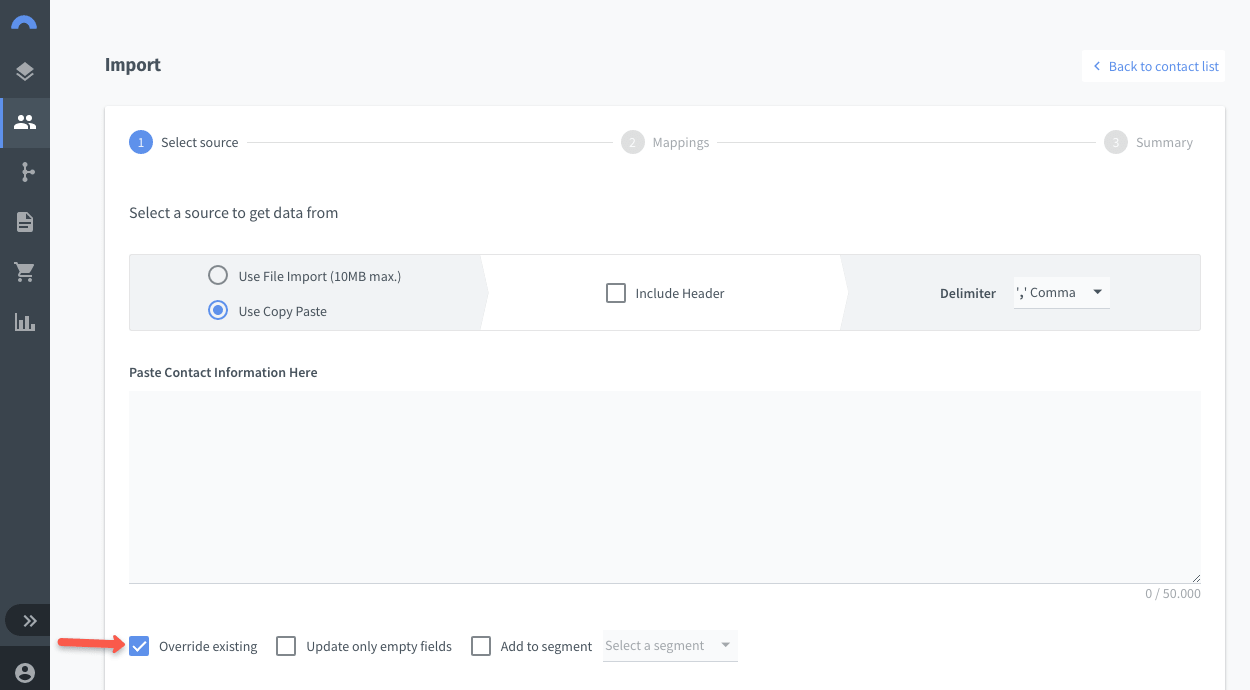Click step 1 Select source
Screen dimensions: 1250x690
[184, 142]
